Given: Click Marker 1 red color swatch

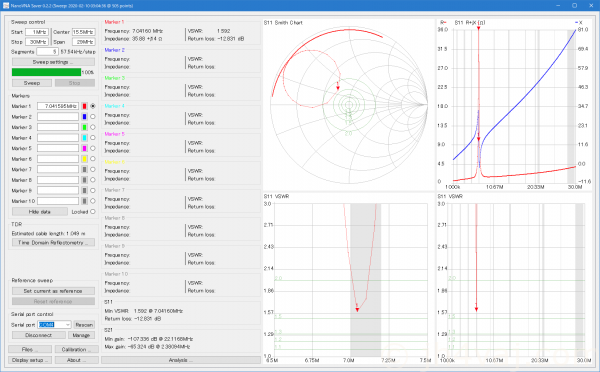Looking at the screenshot, I should point(85,106).
